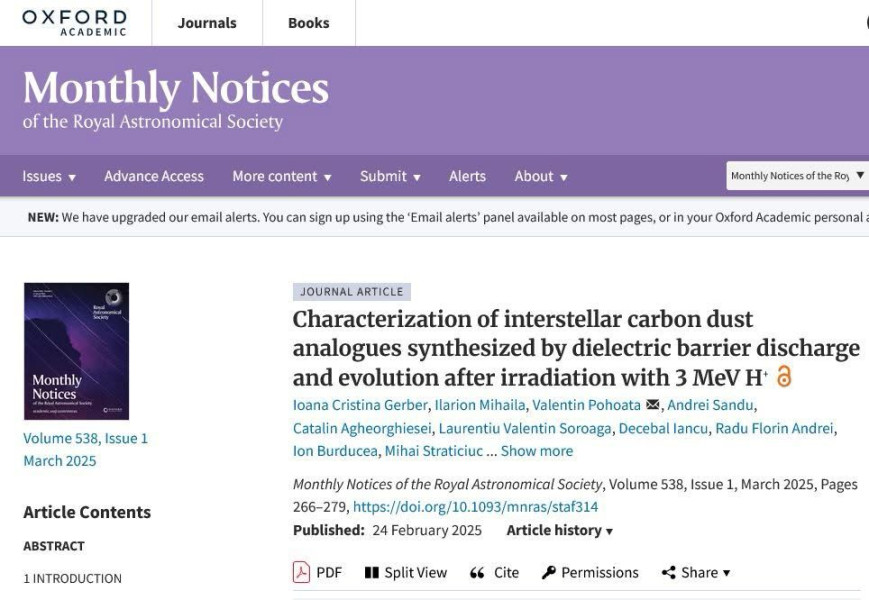Open the journal selector combo box
Viewport: 869px width, 600px height.
tap(798, 176)
